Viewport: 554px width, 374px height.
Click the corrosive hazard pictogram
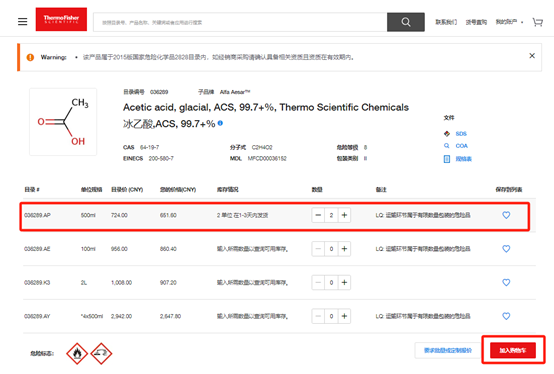101,353
